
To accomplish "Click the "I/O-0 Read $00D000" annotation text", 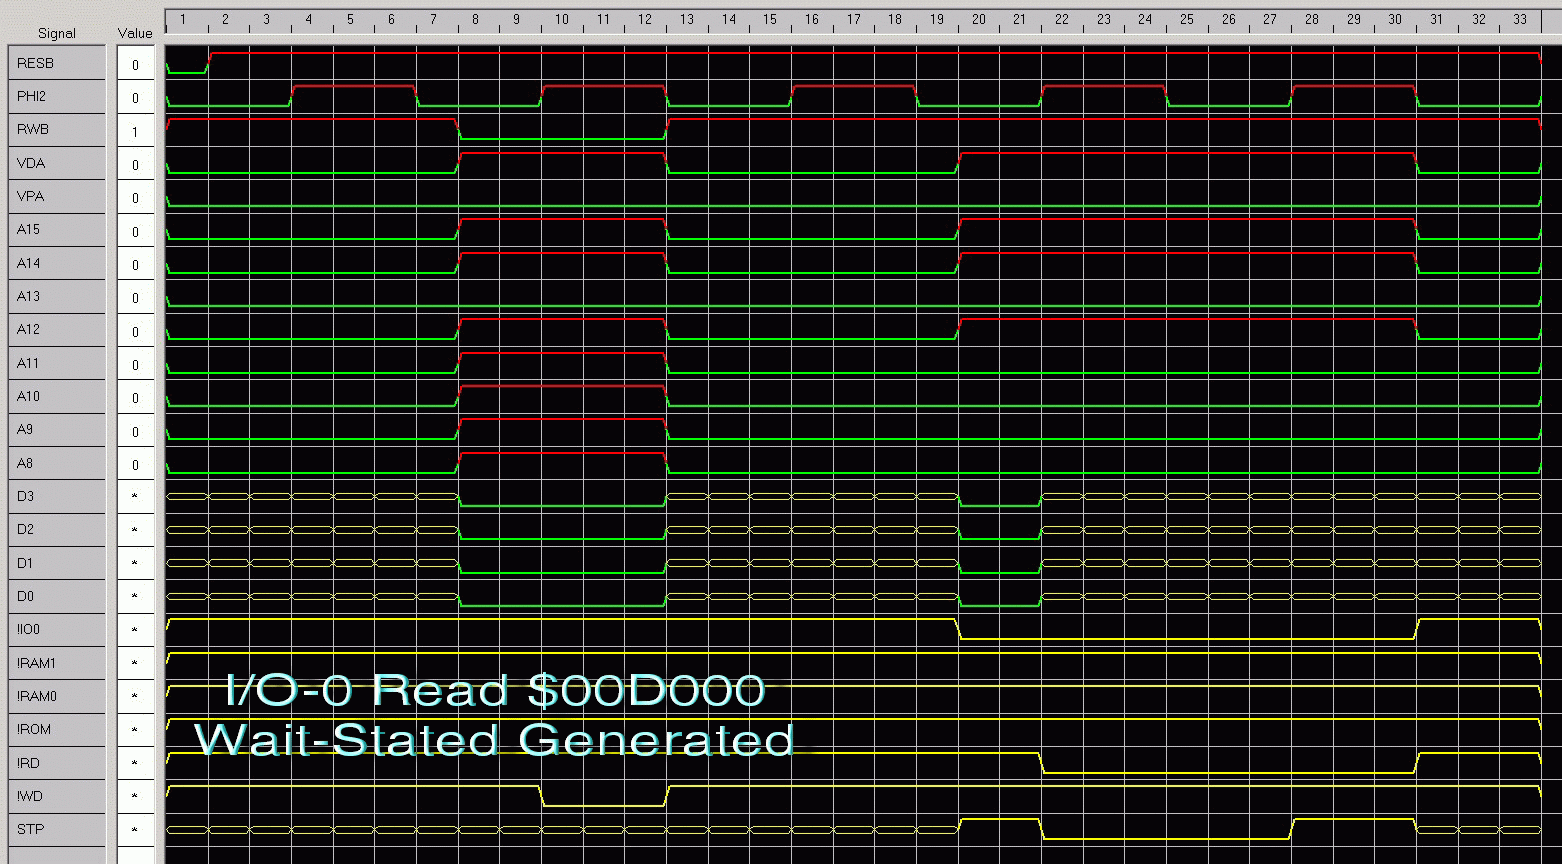I will (496, 690).
